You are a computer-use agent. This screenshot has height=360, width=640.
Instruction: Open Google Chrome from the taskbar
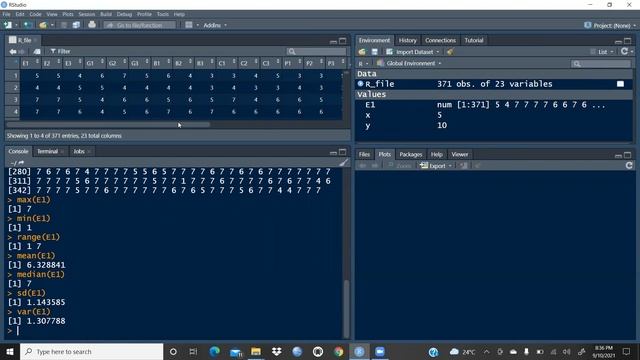[x=338, y=351]
